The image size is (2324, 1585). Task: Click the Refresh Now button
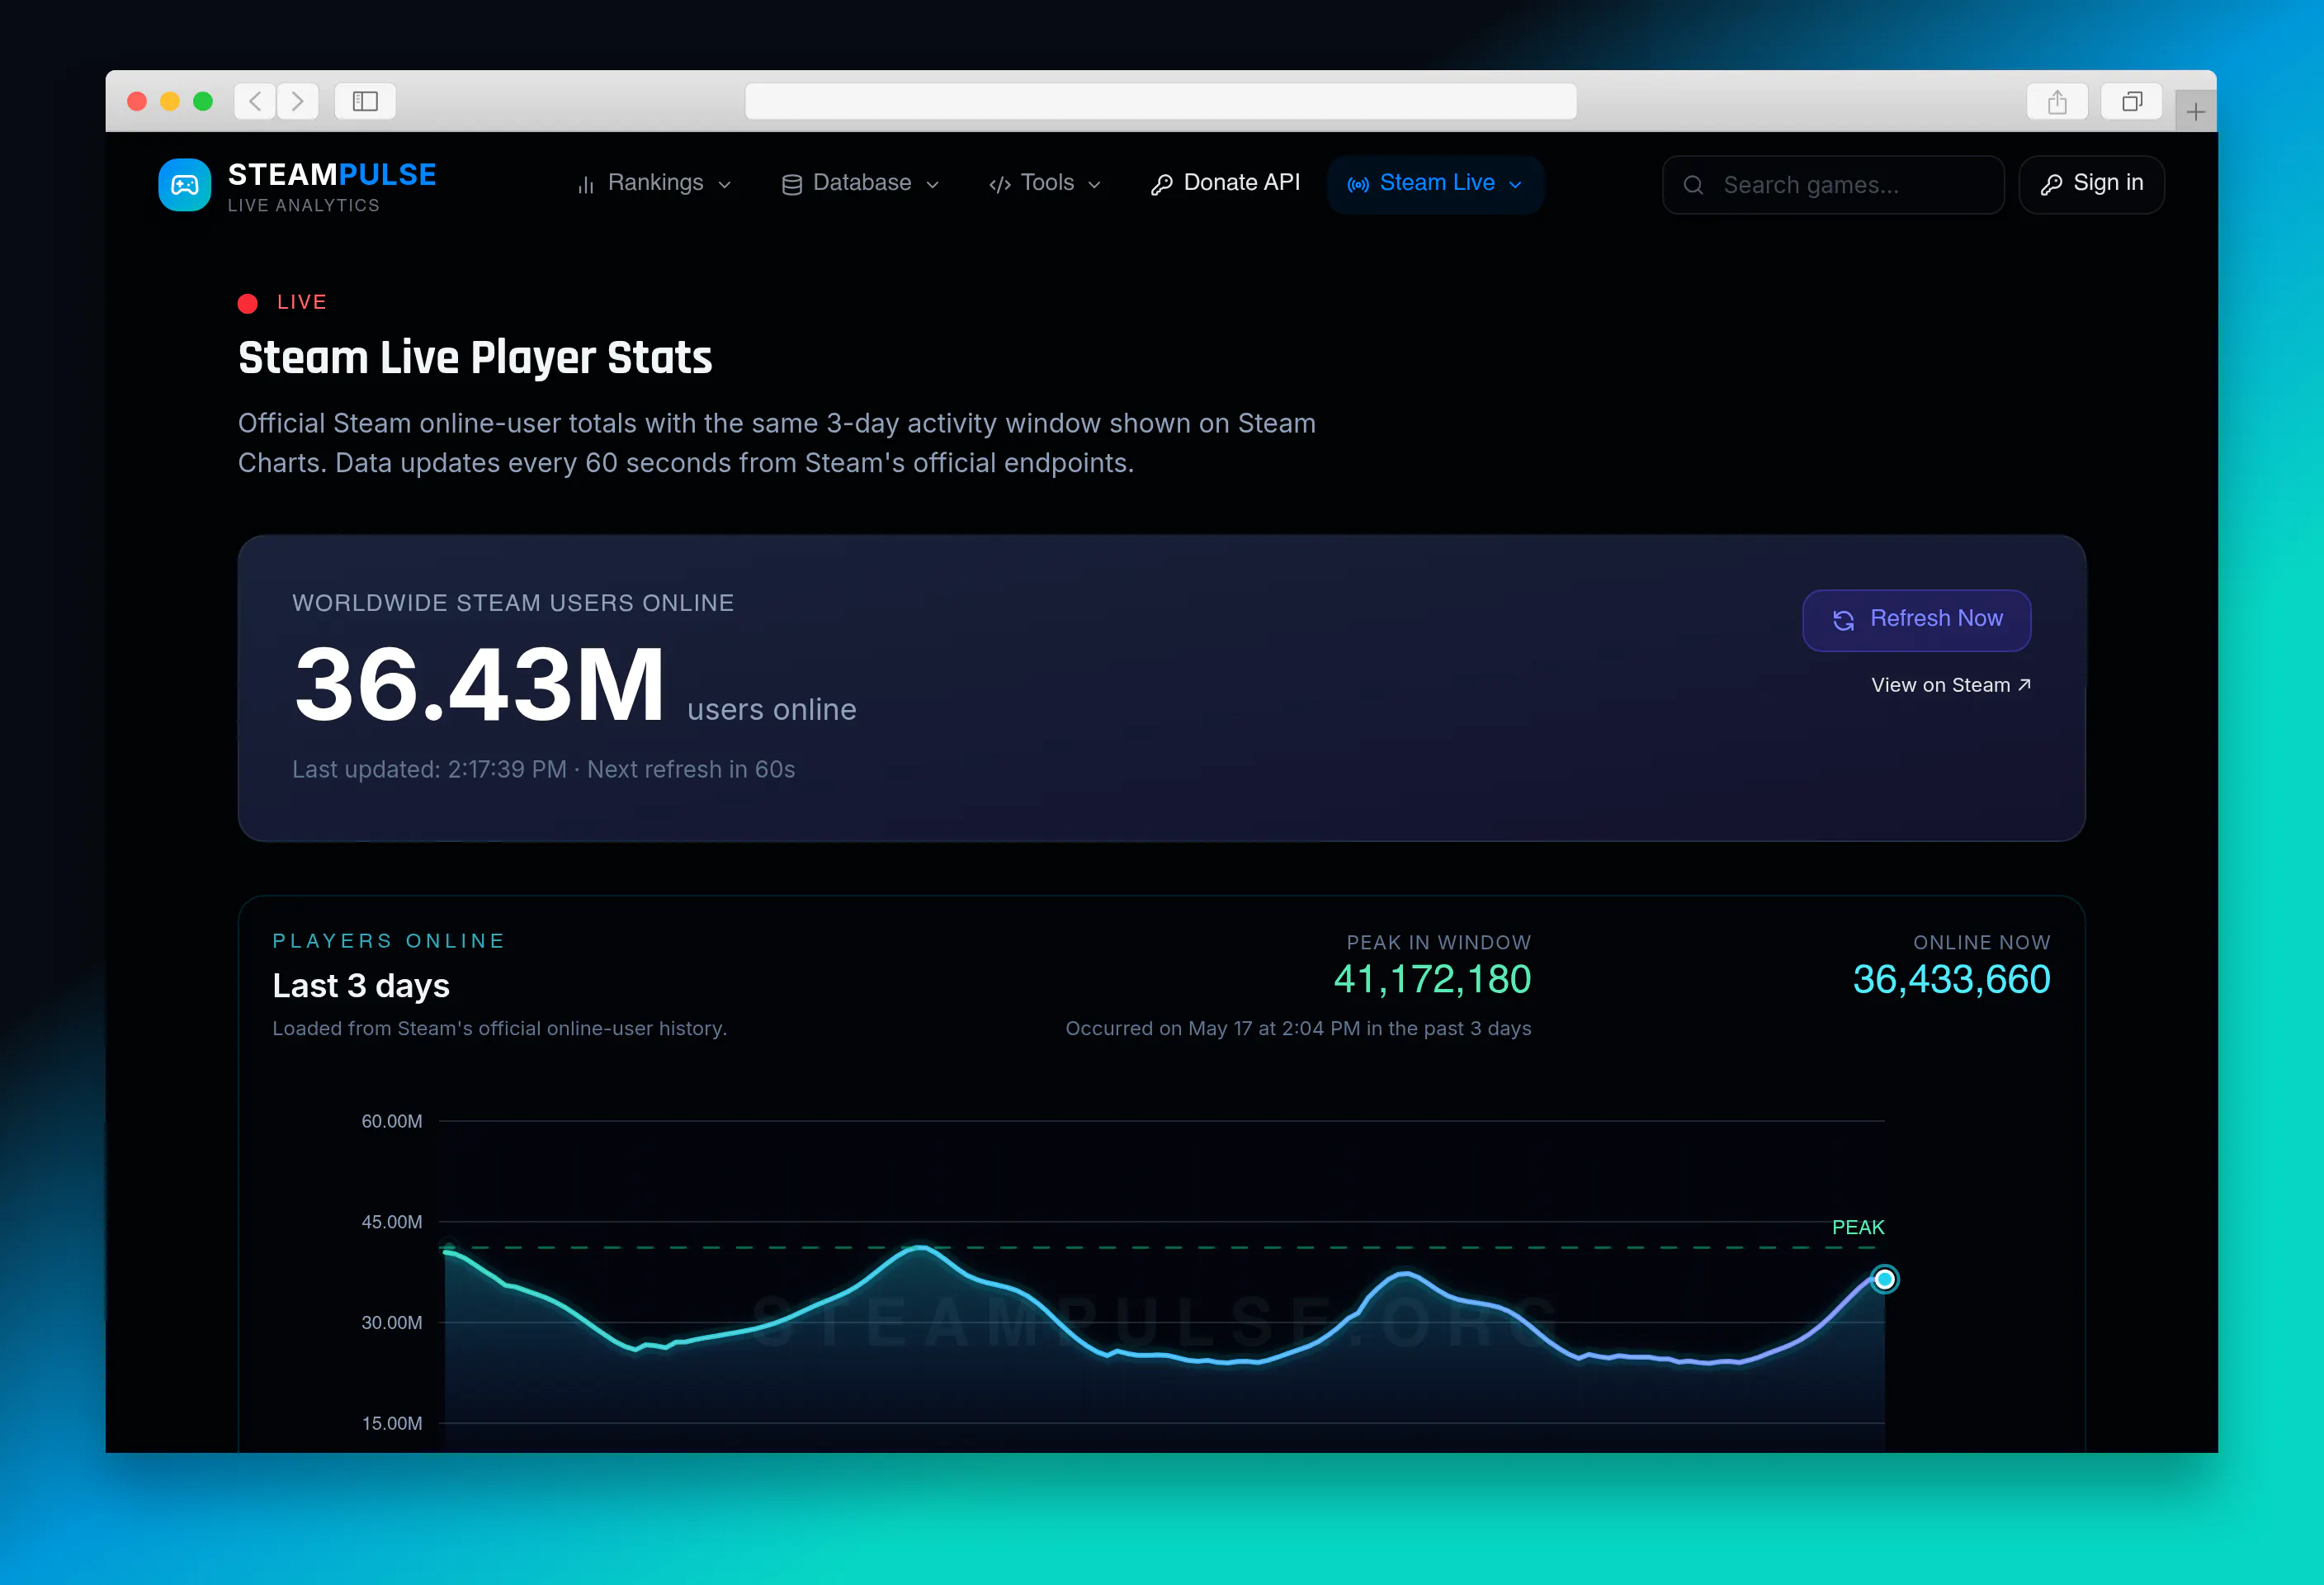pos(1916,620)
